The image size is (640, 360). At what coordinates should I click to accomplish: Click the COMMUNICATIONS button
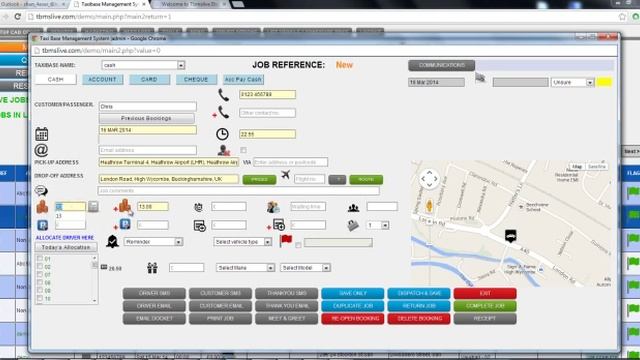[441, 65]
